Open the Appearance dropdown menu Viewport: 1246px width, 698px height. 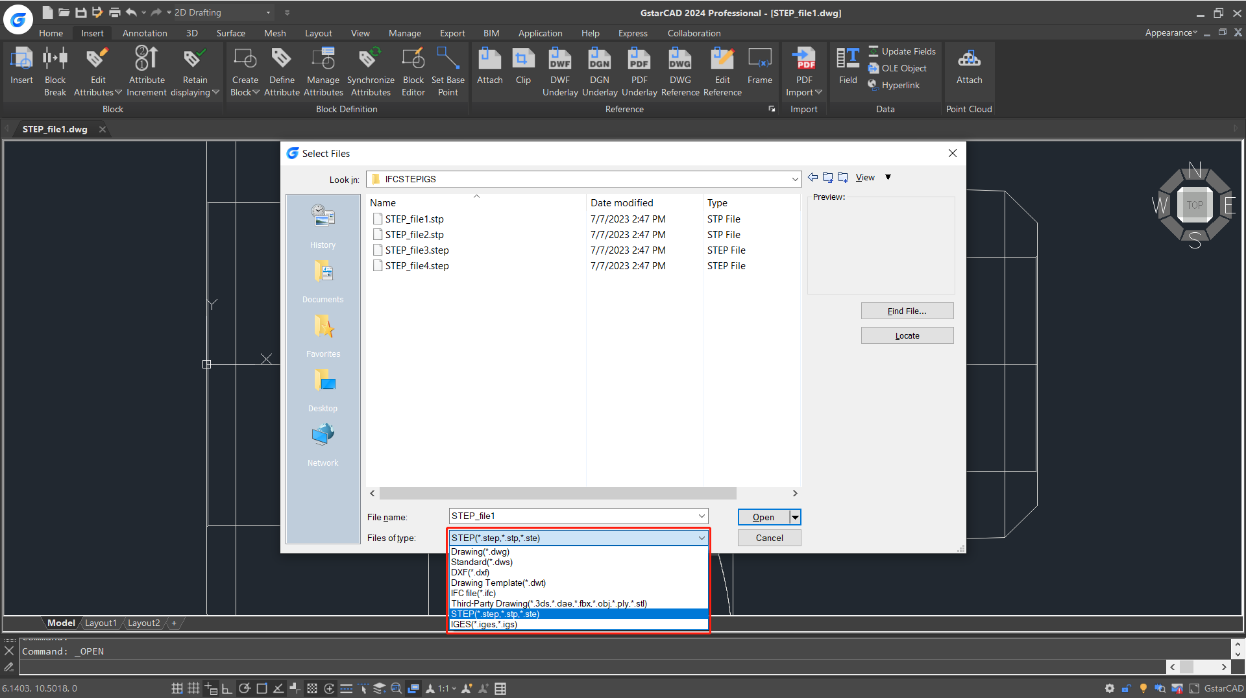(x=1171, y=33)
